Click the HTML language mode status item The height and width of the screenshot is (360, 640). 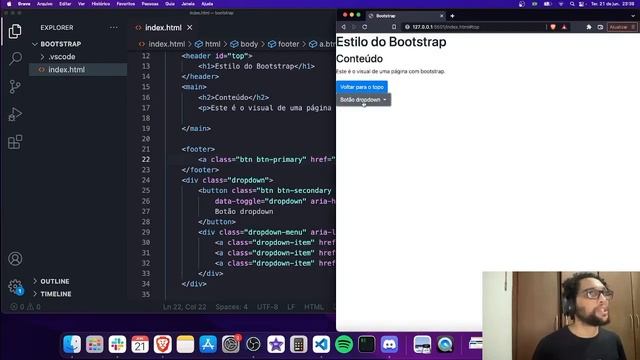click(314, 307)
